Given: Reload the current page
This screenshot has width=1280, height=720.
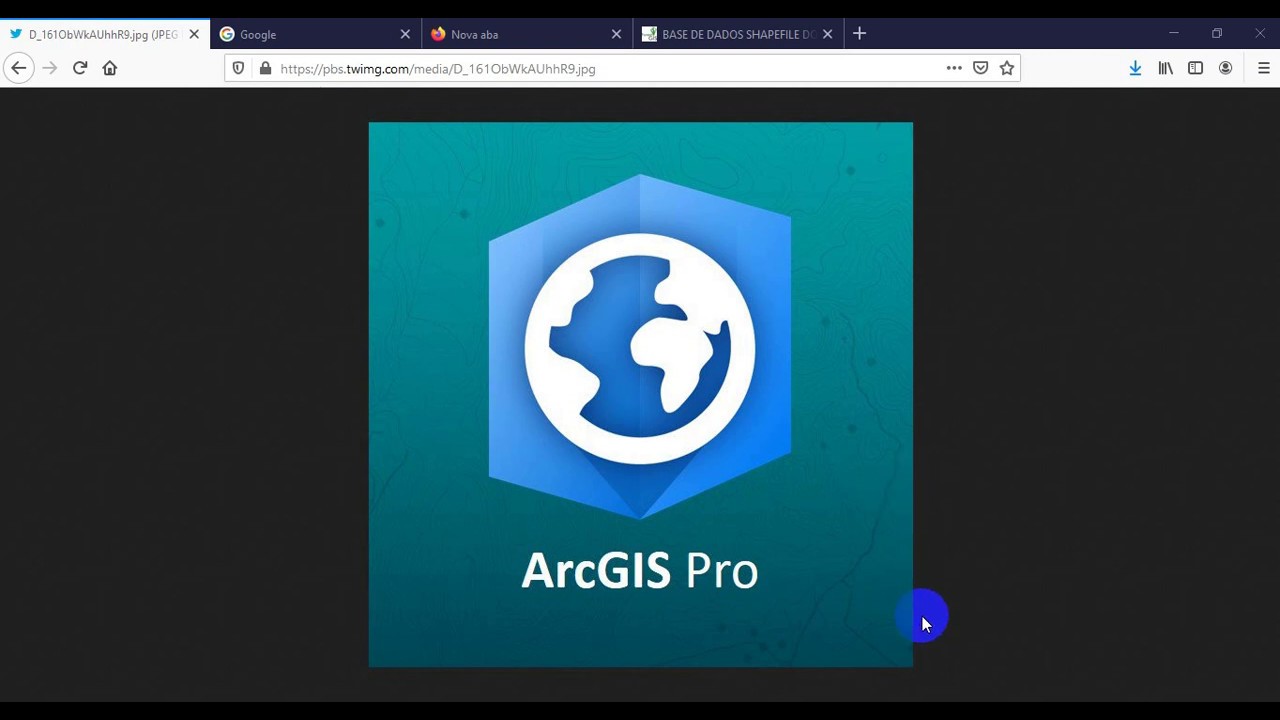Looking at the screenshot, I should [80, 68].
